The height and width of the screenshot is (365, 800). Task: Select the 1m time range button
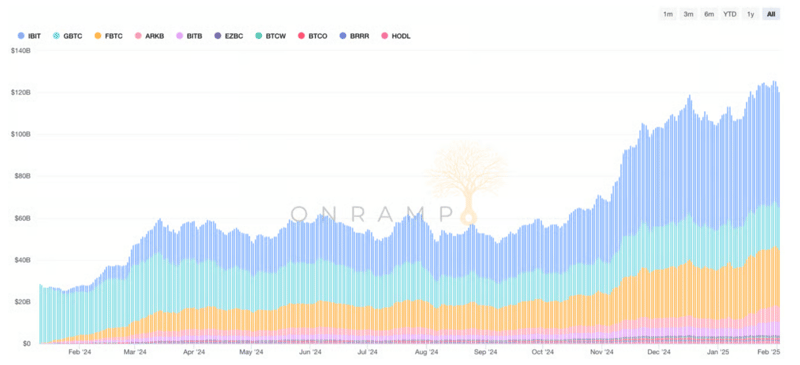coord(667,14)
